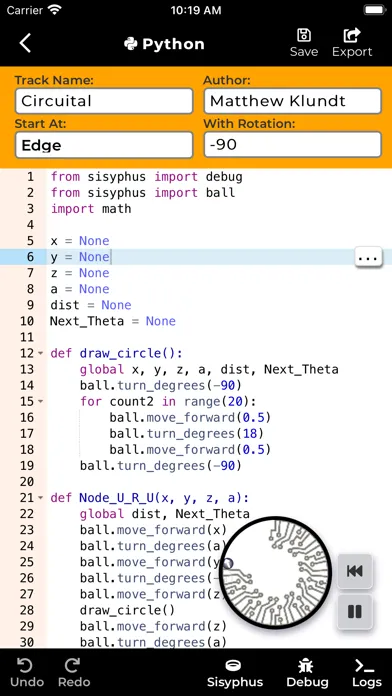
Task: Edit the Author field Matthew Klundt
Action: tap(293, 101)
